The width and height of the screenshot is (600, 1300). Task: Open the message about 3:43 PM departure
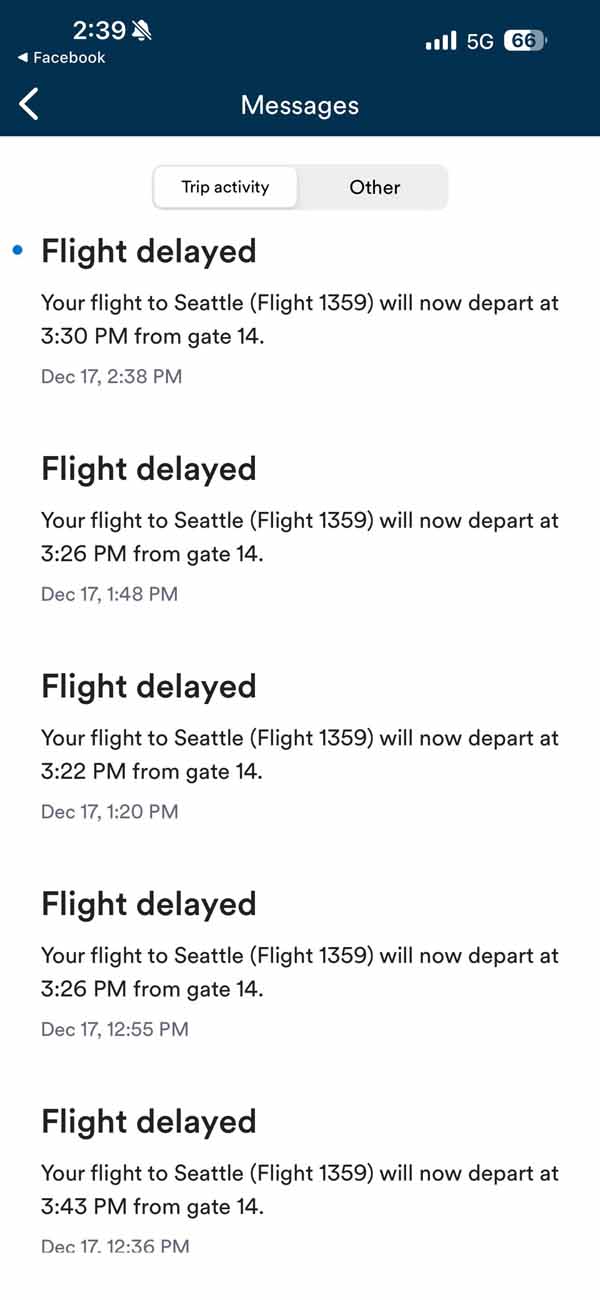(299, 1190)
